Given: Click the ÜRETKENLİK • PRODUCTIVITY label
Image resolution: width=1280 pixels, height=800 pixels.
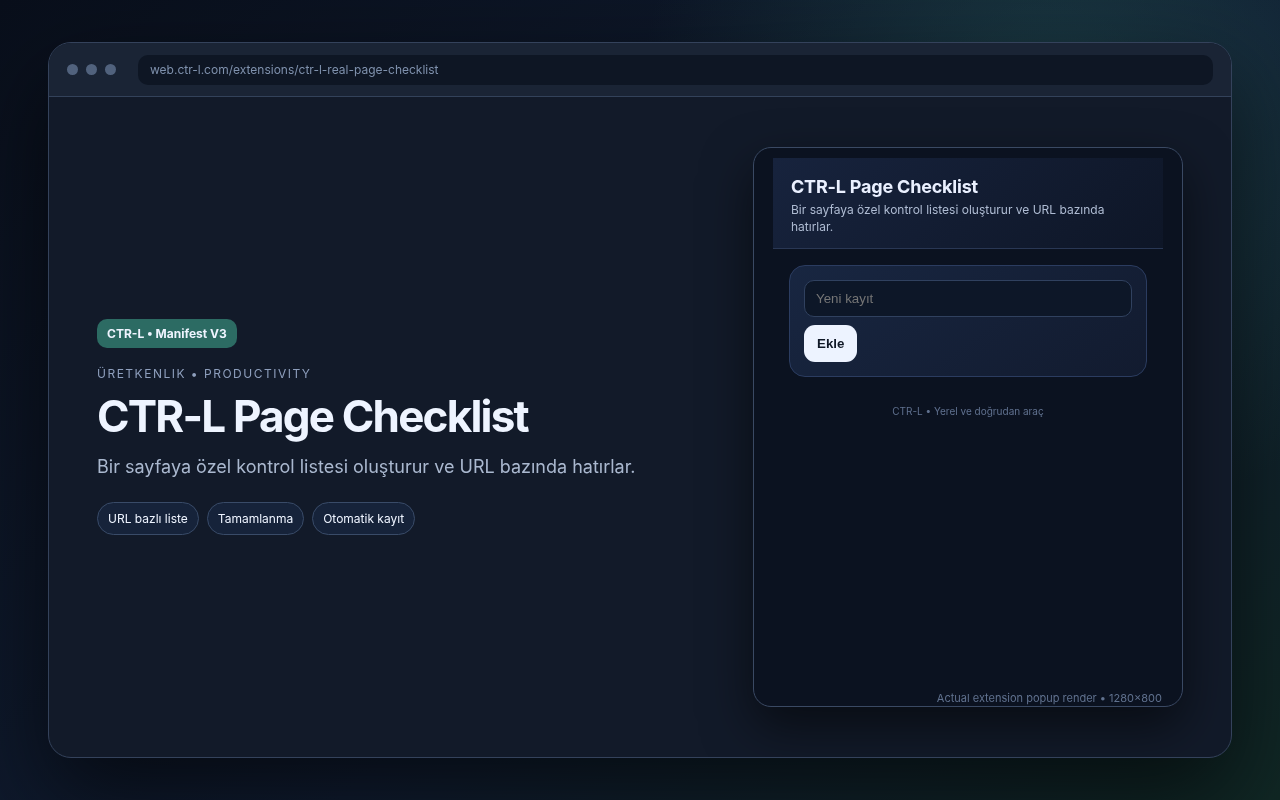Looking at the screenshot, I should [x=204, y=374].
